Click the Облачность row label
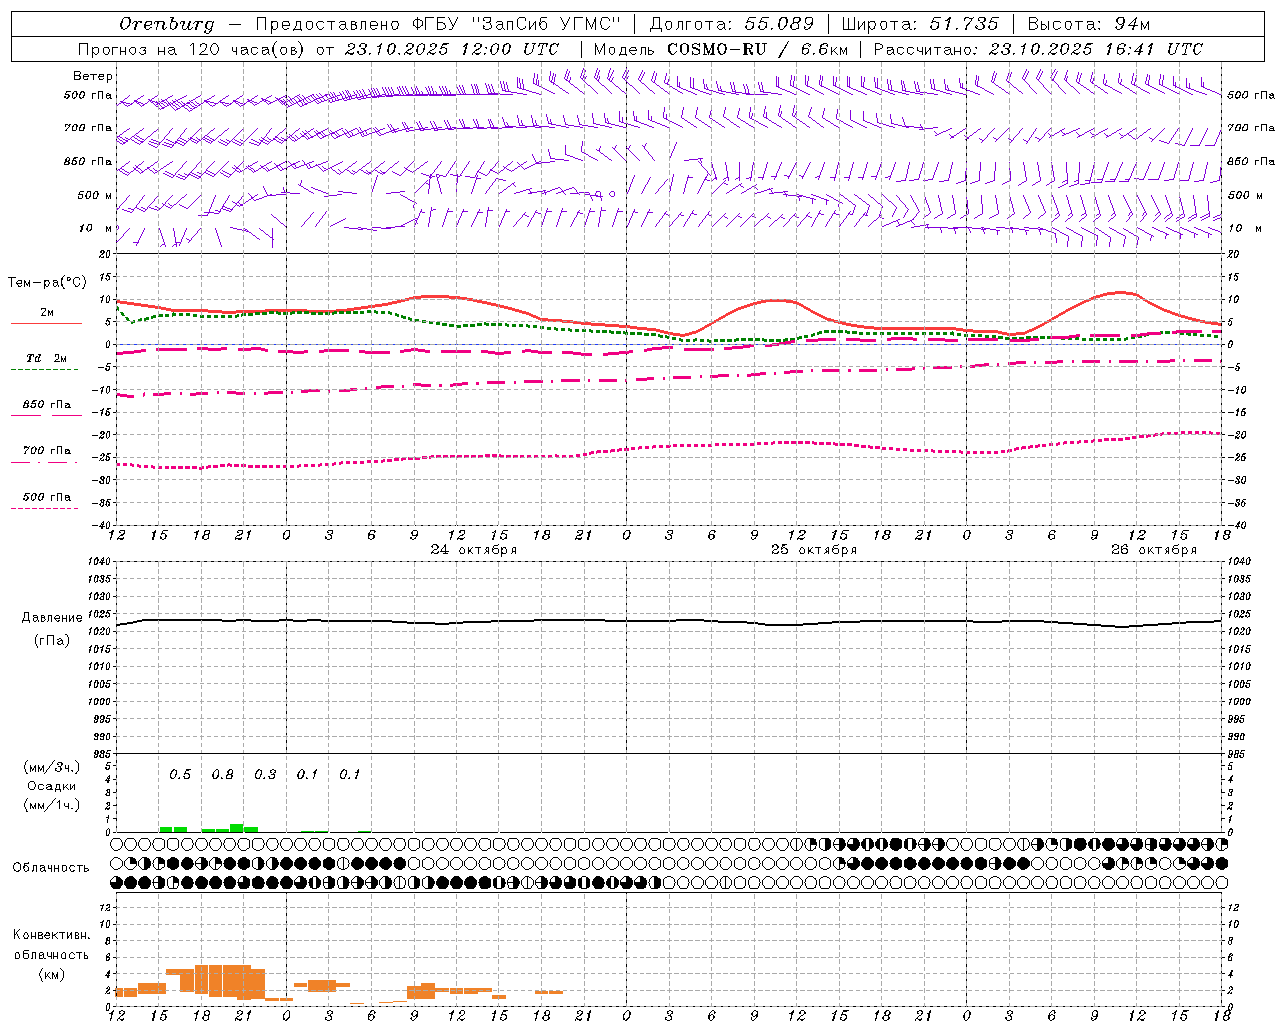Image resolution: width=1280 pixels, height=1024 pixels. click(51, 868)
